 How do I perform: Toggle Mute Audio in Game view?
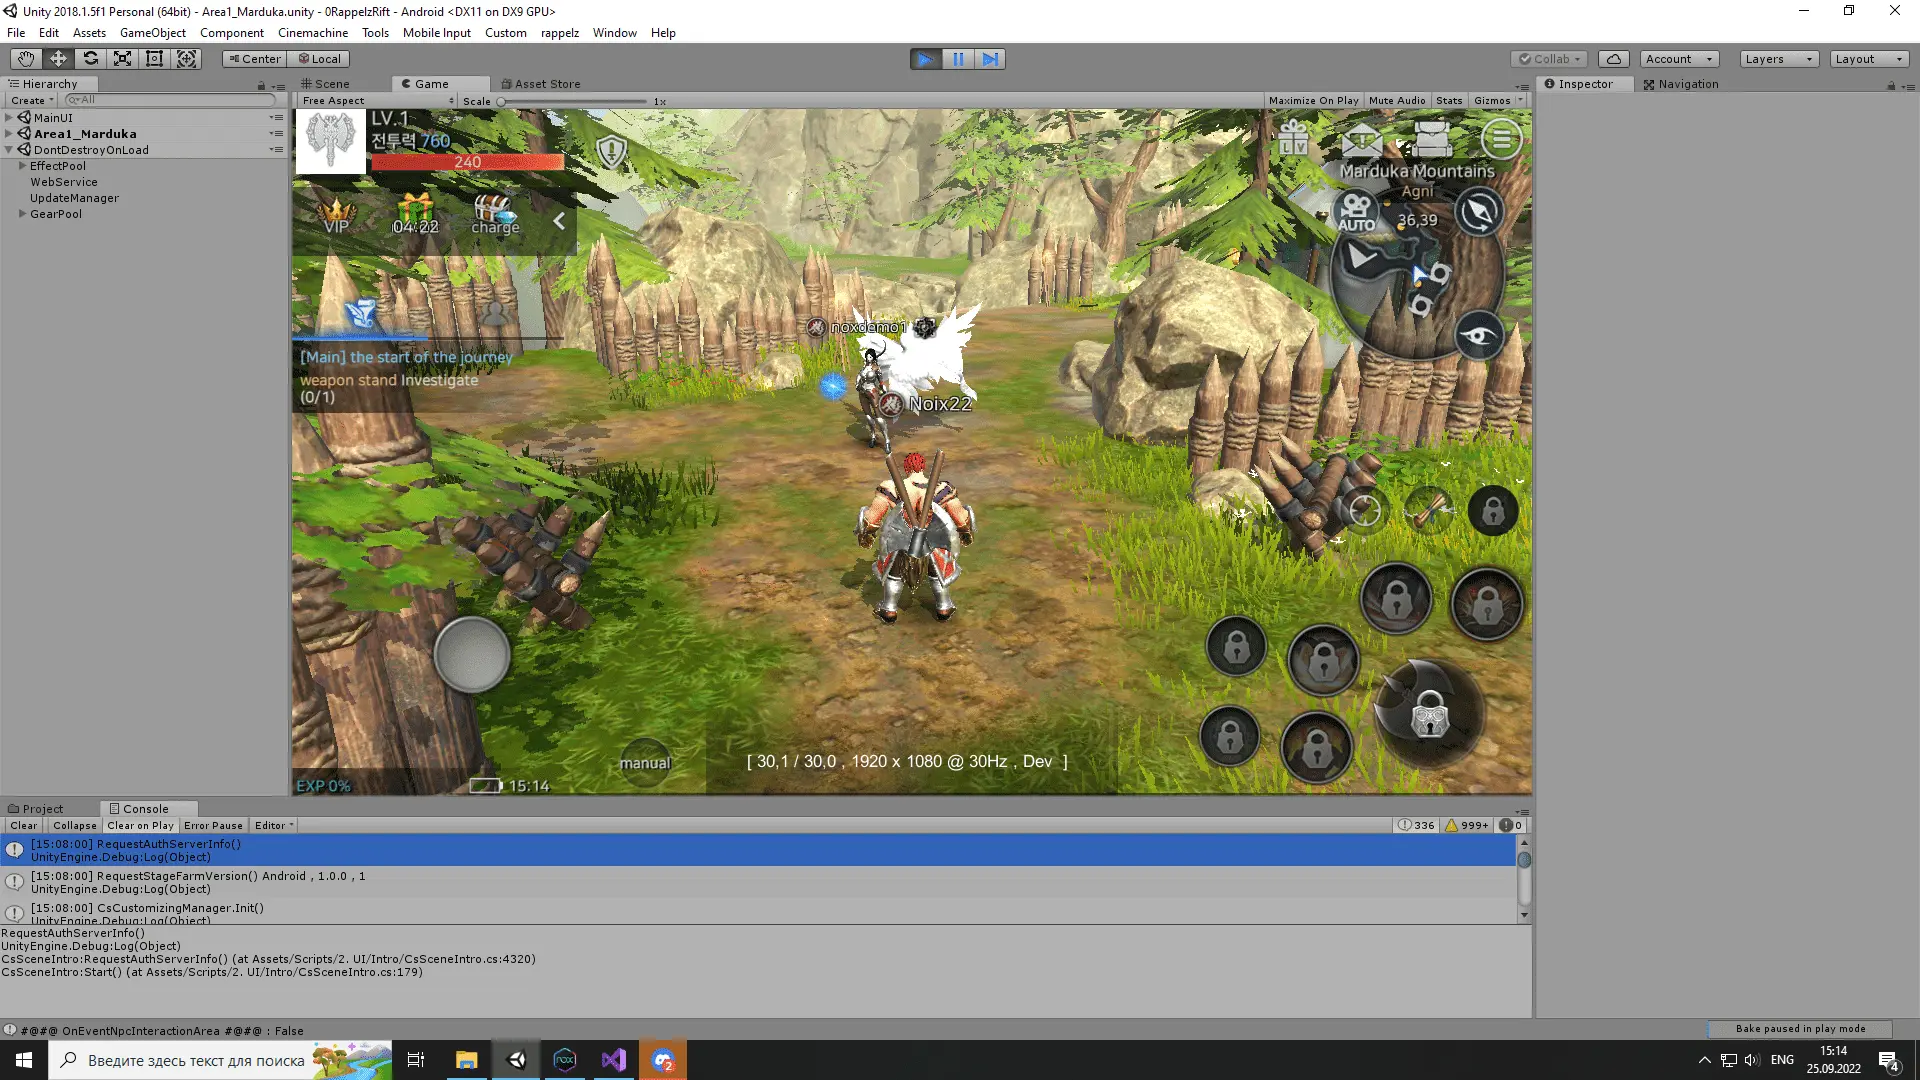point(1396,101)
